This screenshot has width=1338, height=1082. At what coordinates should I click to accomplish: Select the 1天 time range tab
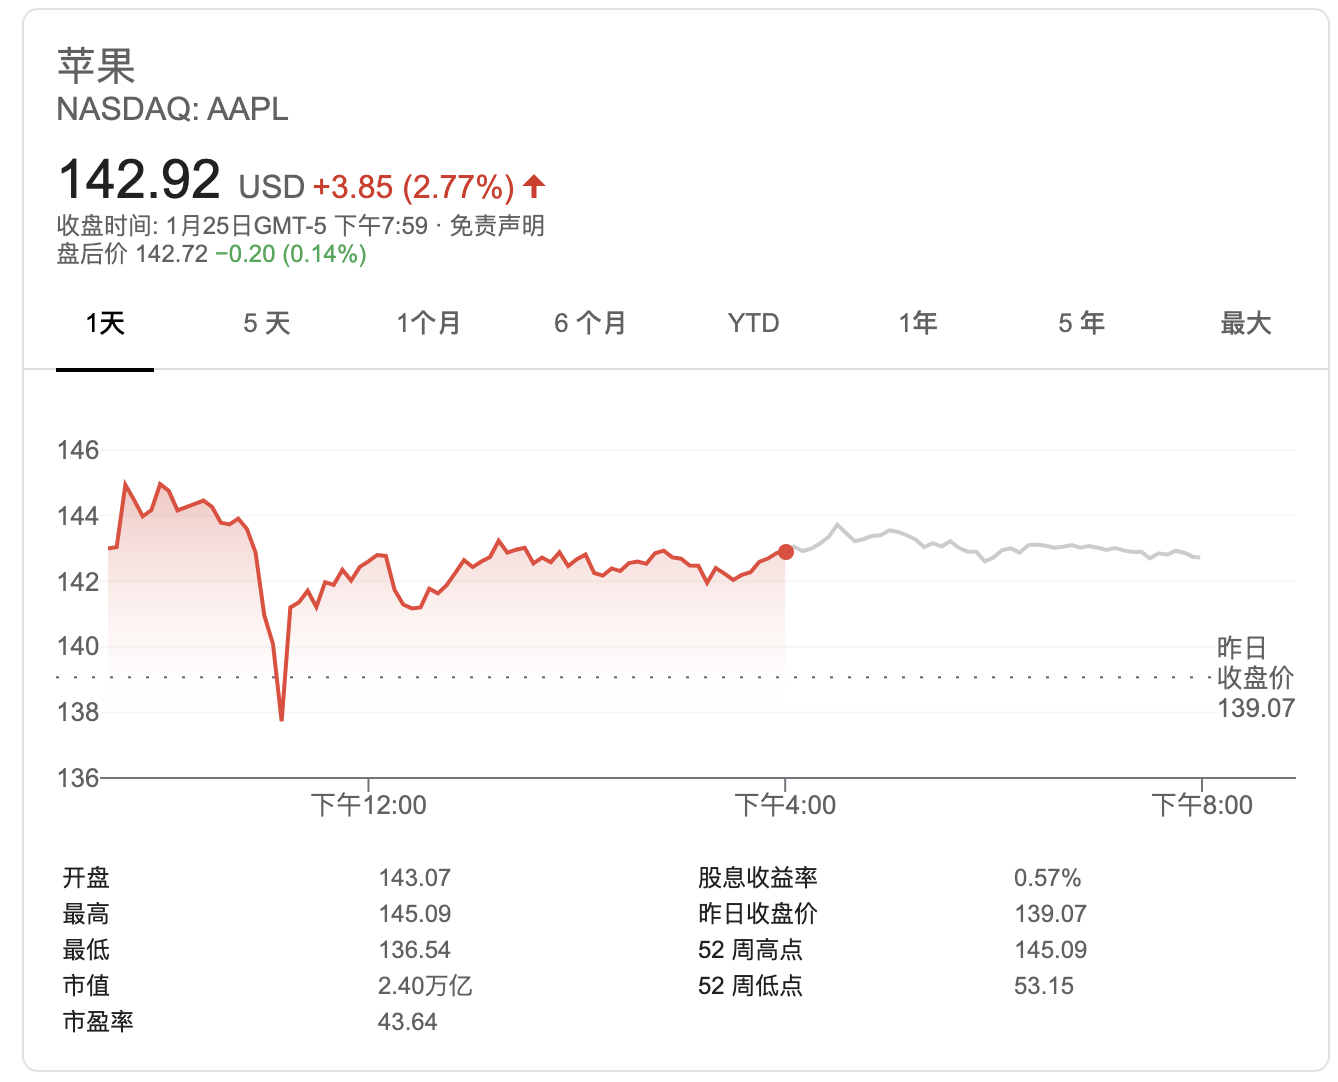[x=105, y=323]
